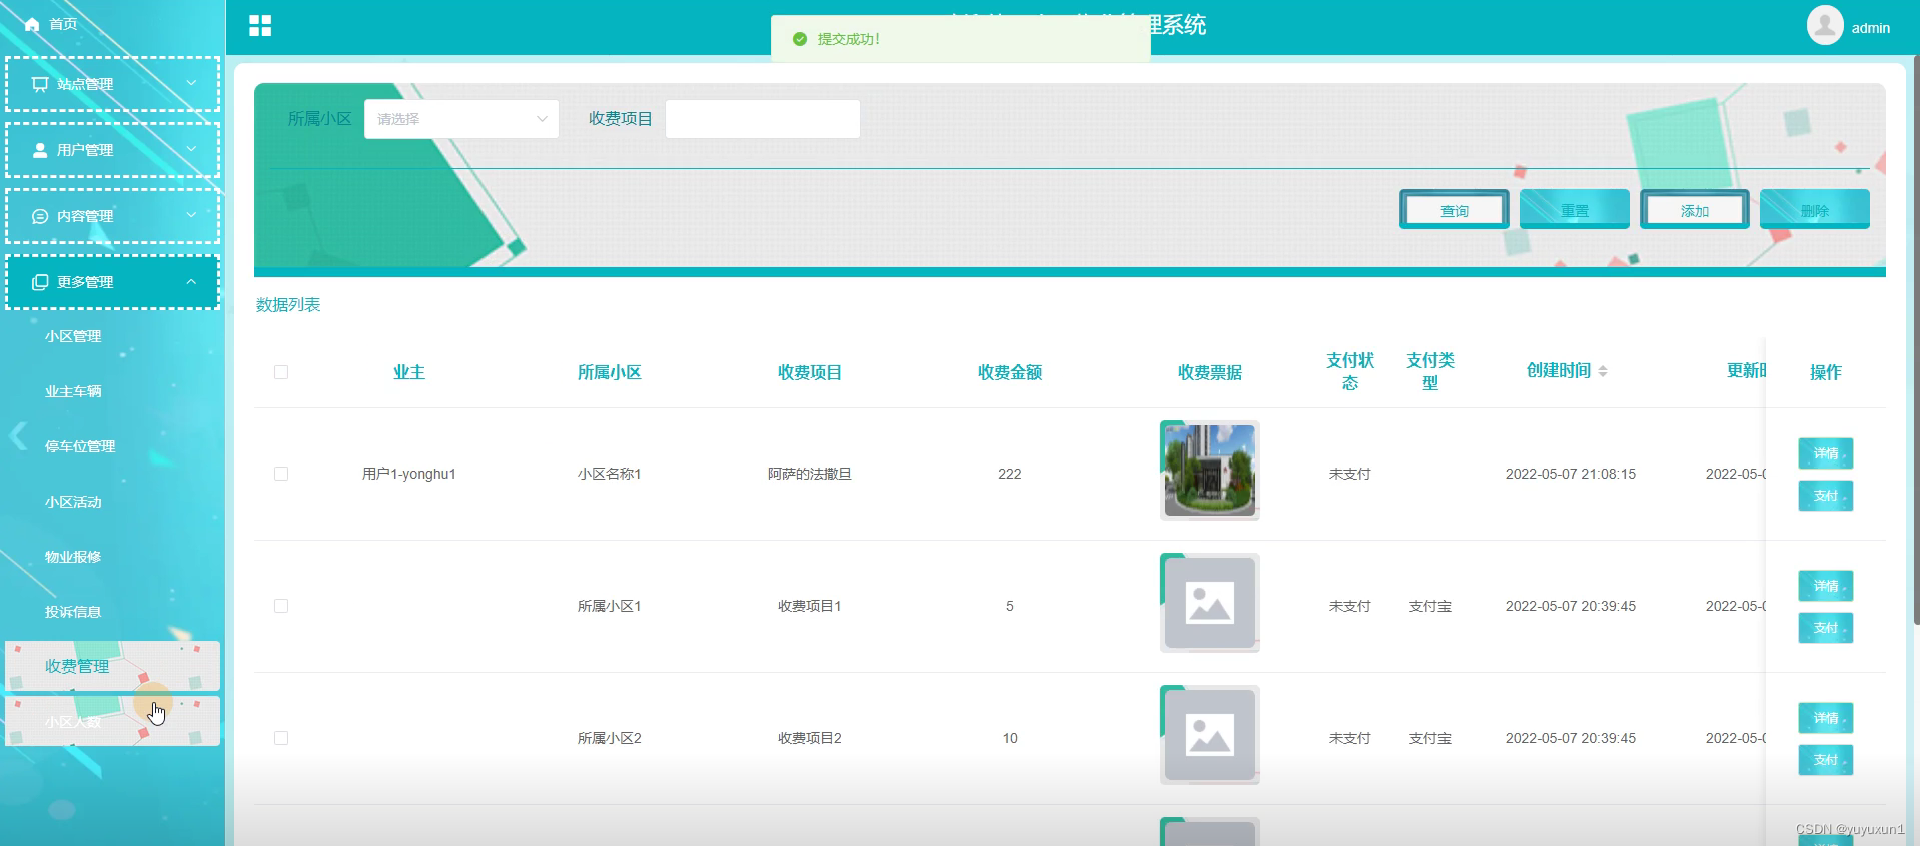Click the 删除 button
The image size is (1920, 846).
click(x=1815, y=210)
